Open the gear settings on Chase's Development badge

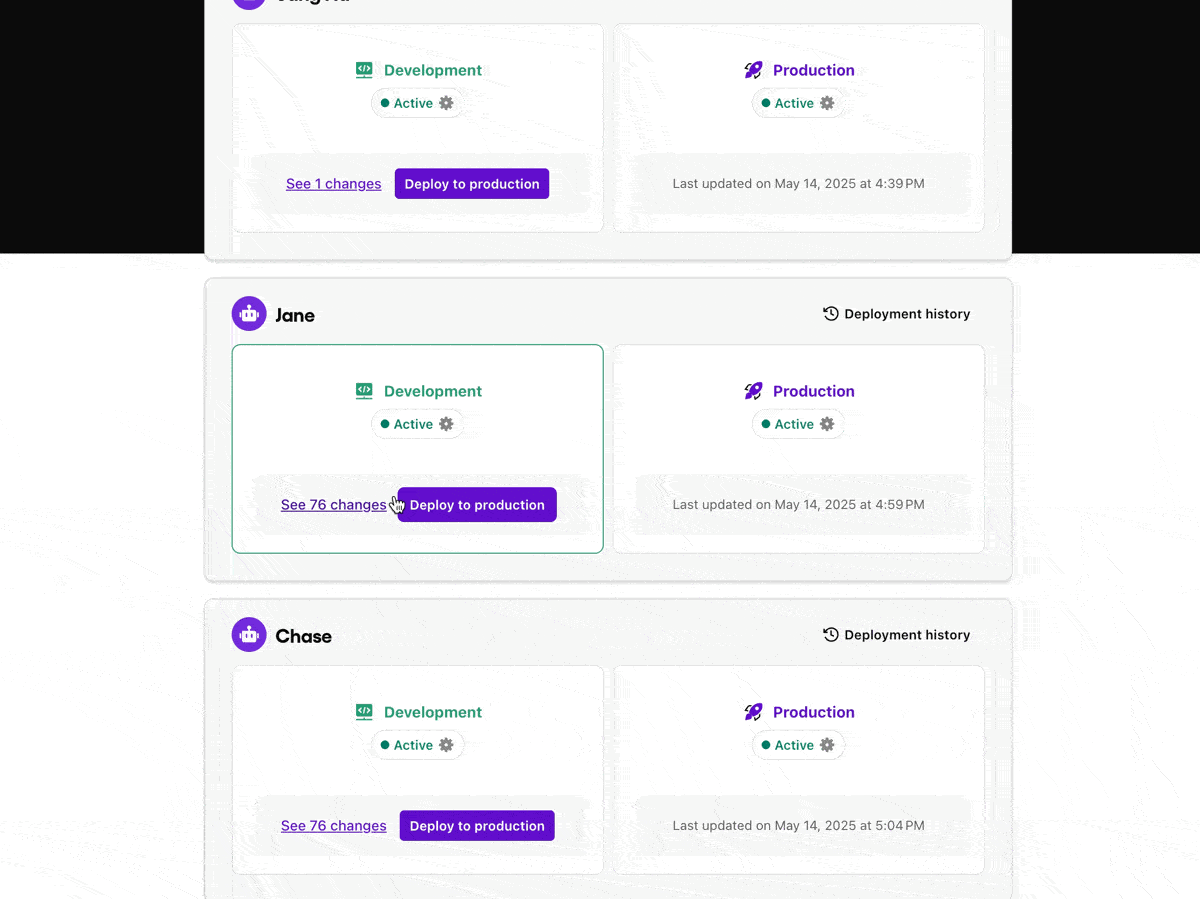[x=447, y=745]
